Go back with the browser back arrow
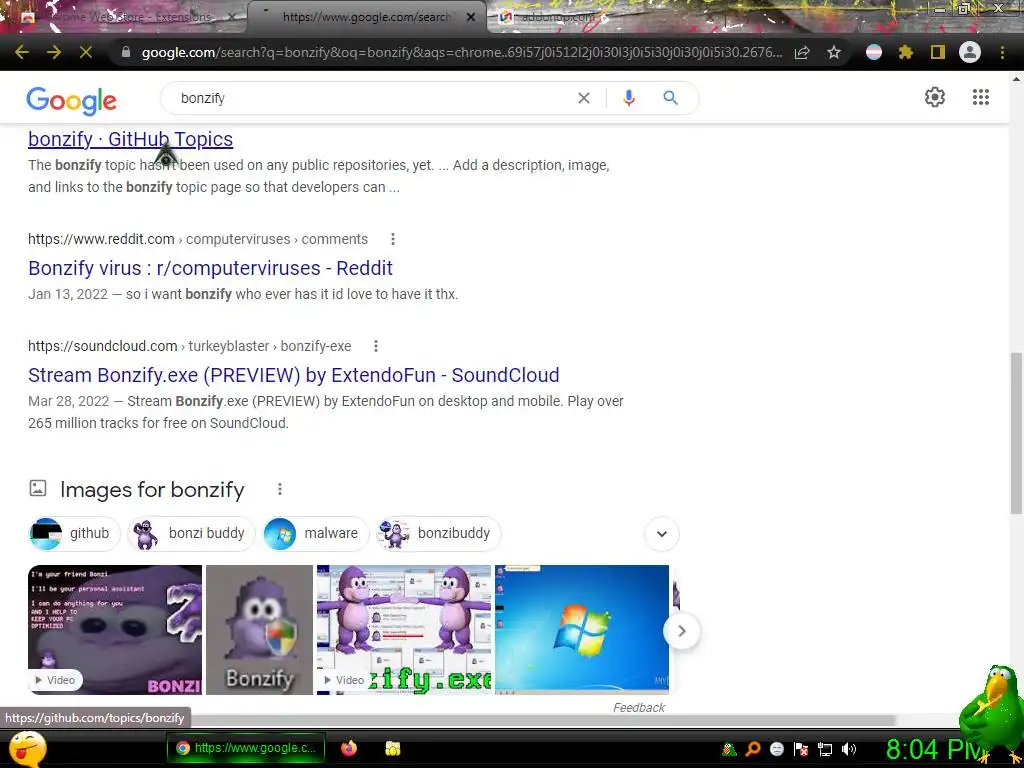This screenshot has height=768, width=1024. (22, 52)
